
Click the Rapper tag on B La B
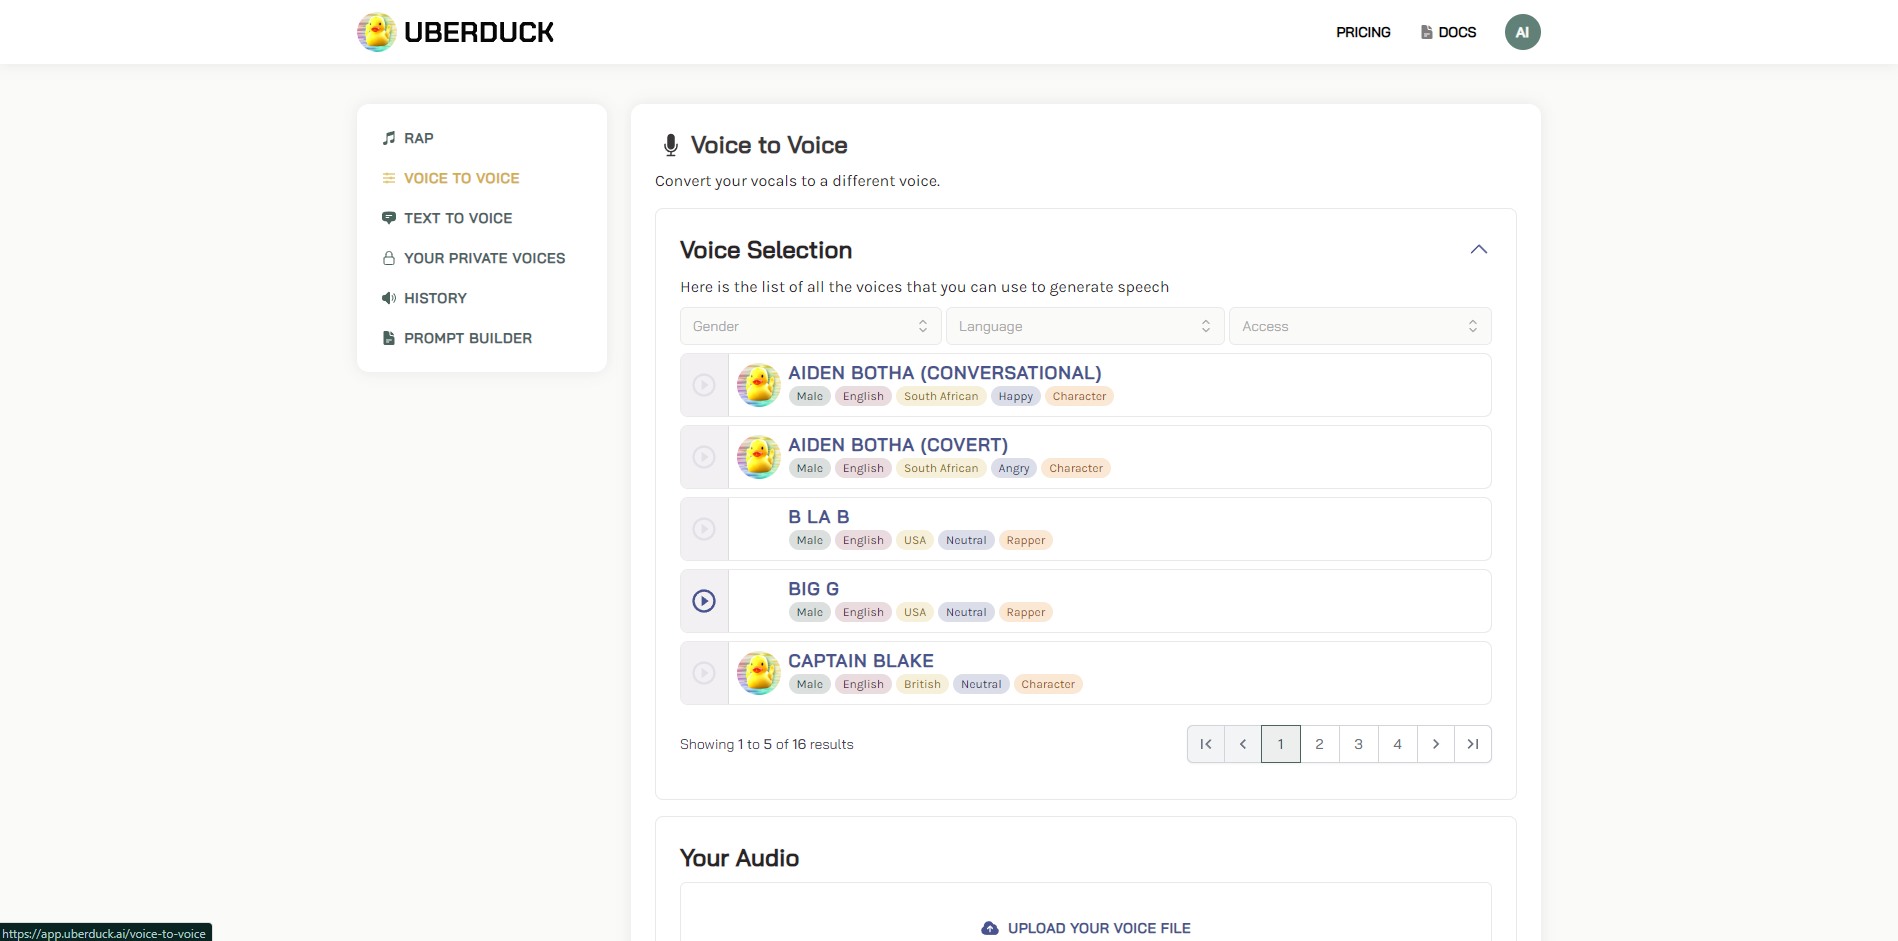coord(1026,540)
